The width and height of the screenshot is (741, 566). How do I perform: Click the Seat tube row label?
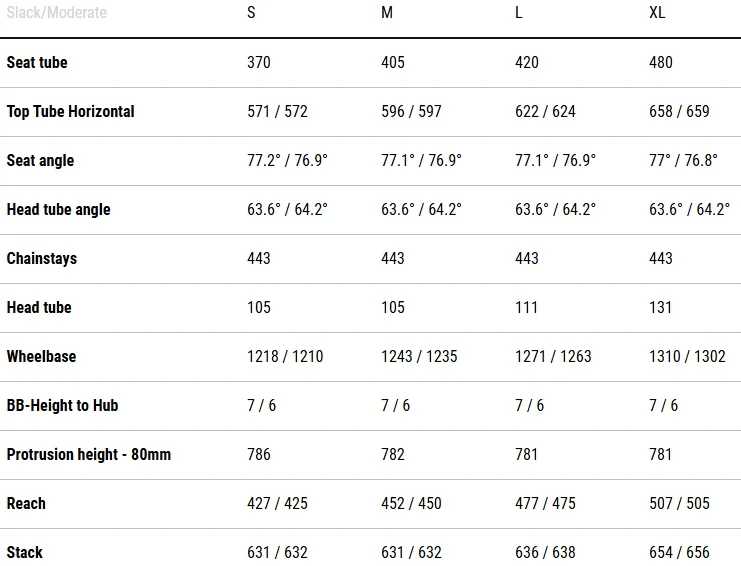pyautogui.click(x=37, y=62)
